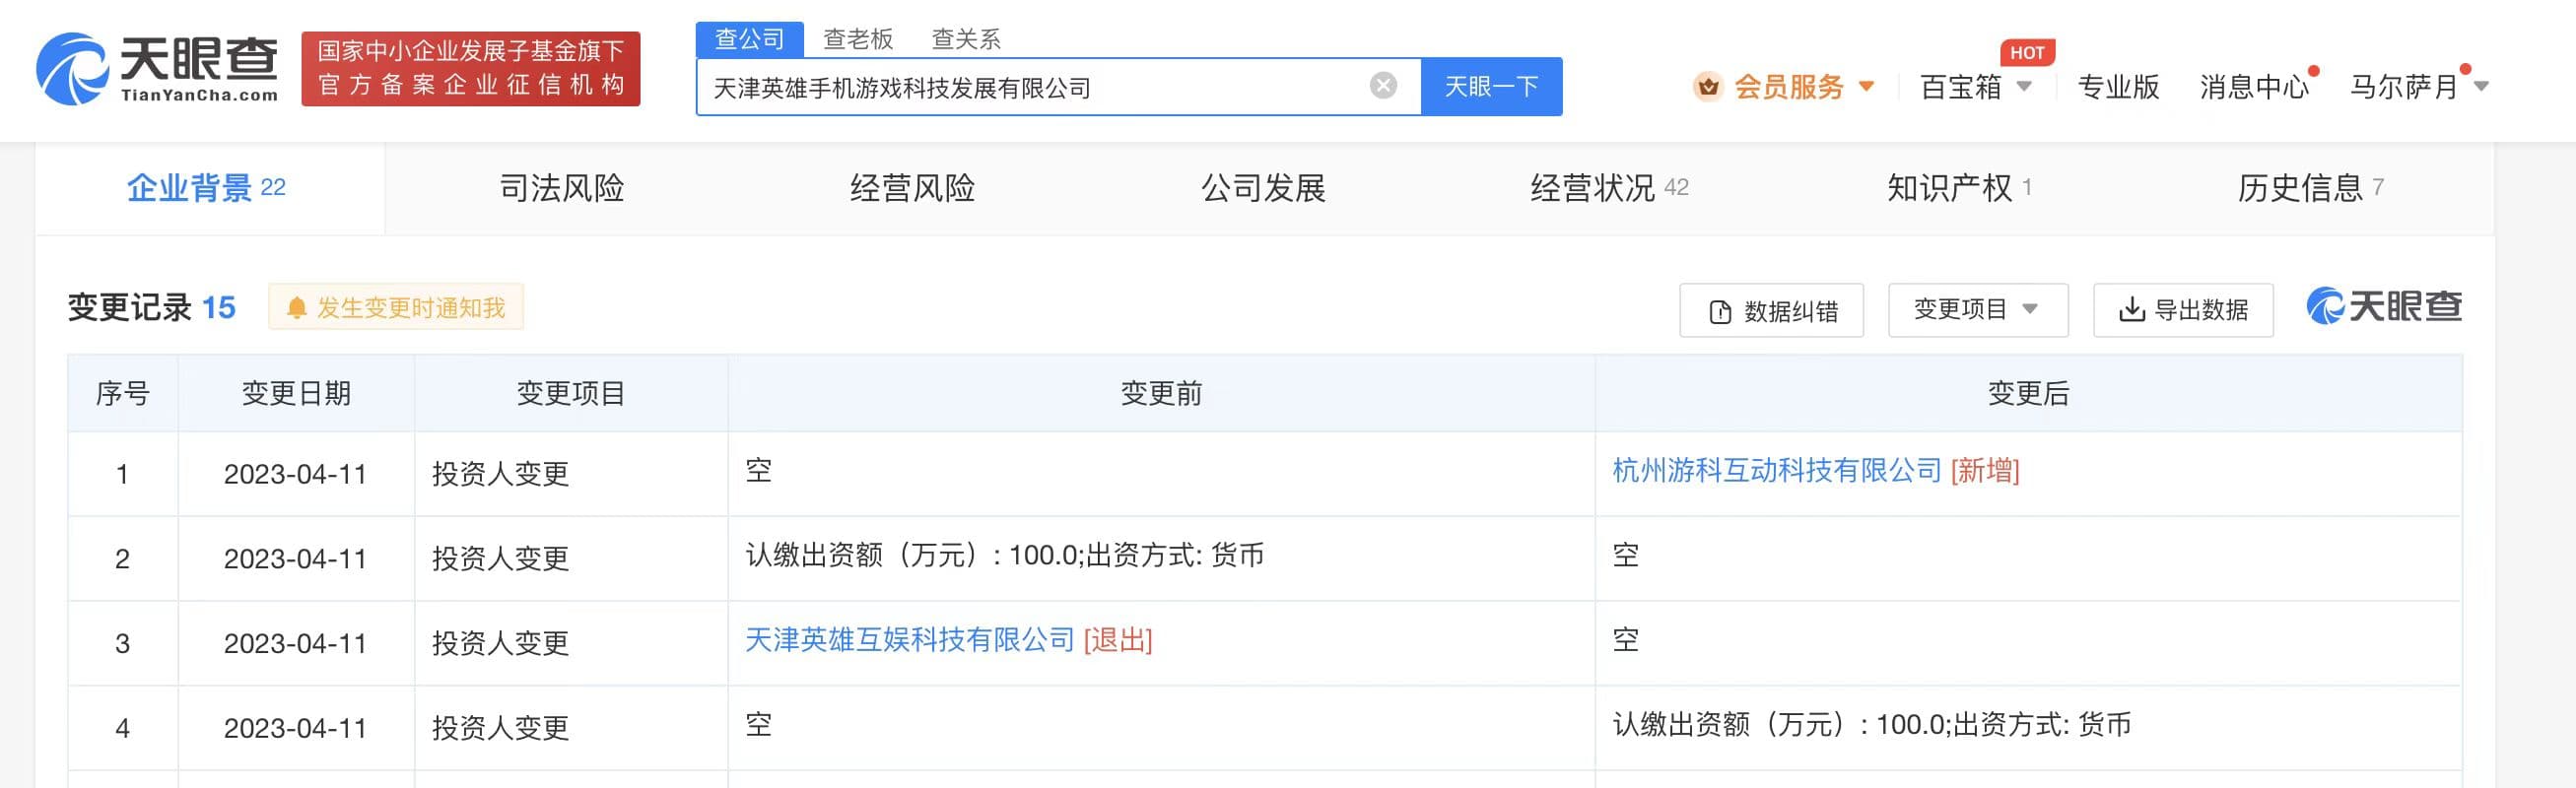Open the 公司发展 tab
The height and width of the screenshot is (788, 2576).
(x=1263, y=188)
